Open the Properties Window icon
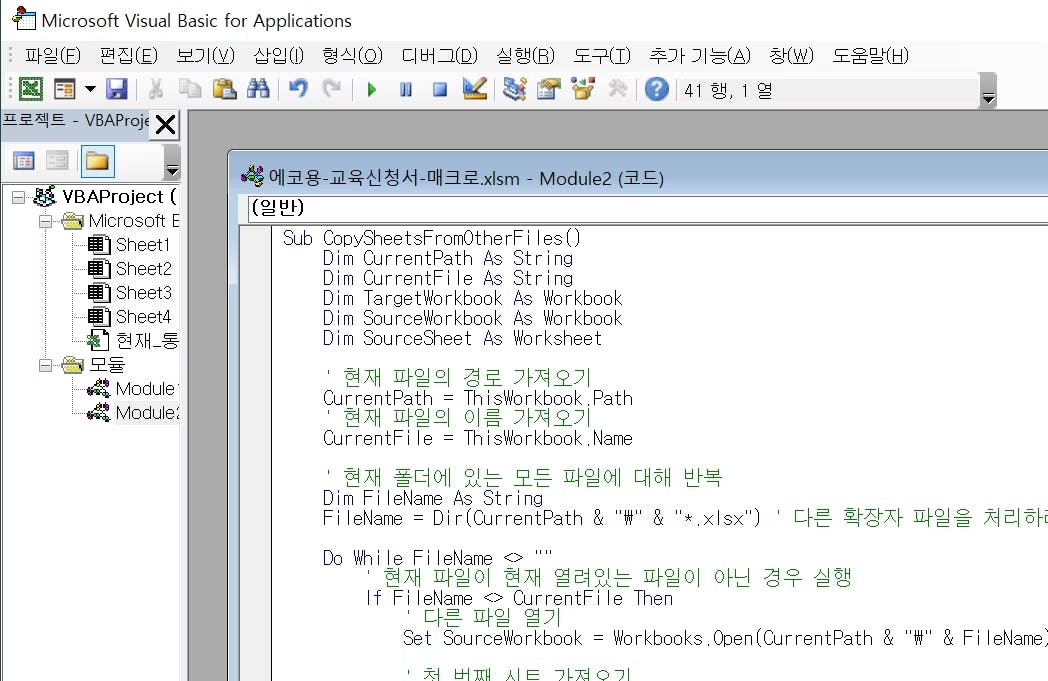This screenshot has height=681, width=1048. (548, 89)
